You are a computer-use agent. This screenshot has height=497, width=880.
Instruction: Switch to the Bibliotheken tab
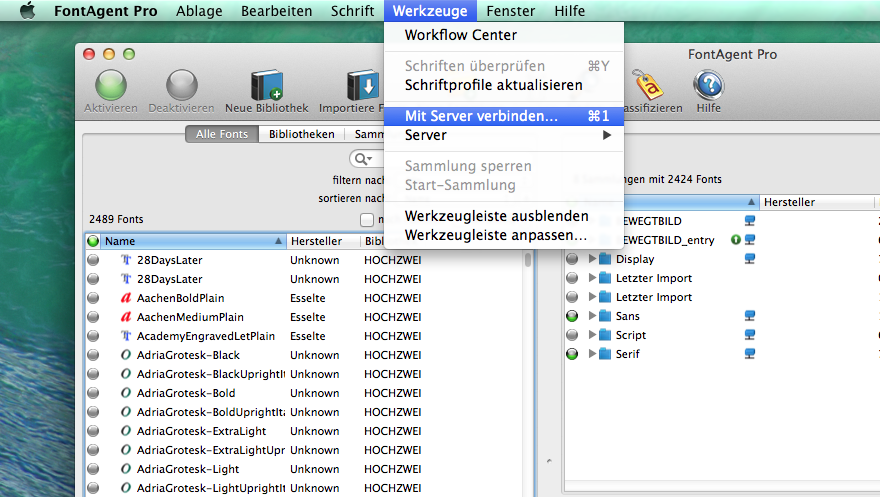301,134
